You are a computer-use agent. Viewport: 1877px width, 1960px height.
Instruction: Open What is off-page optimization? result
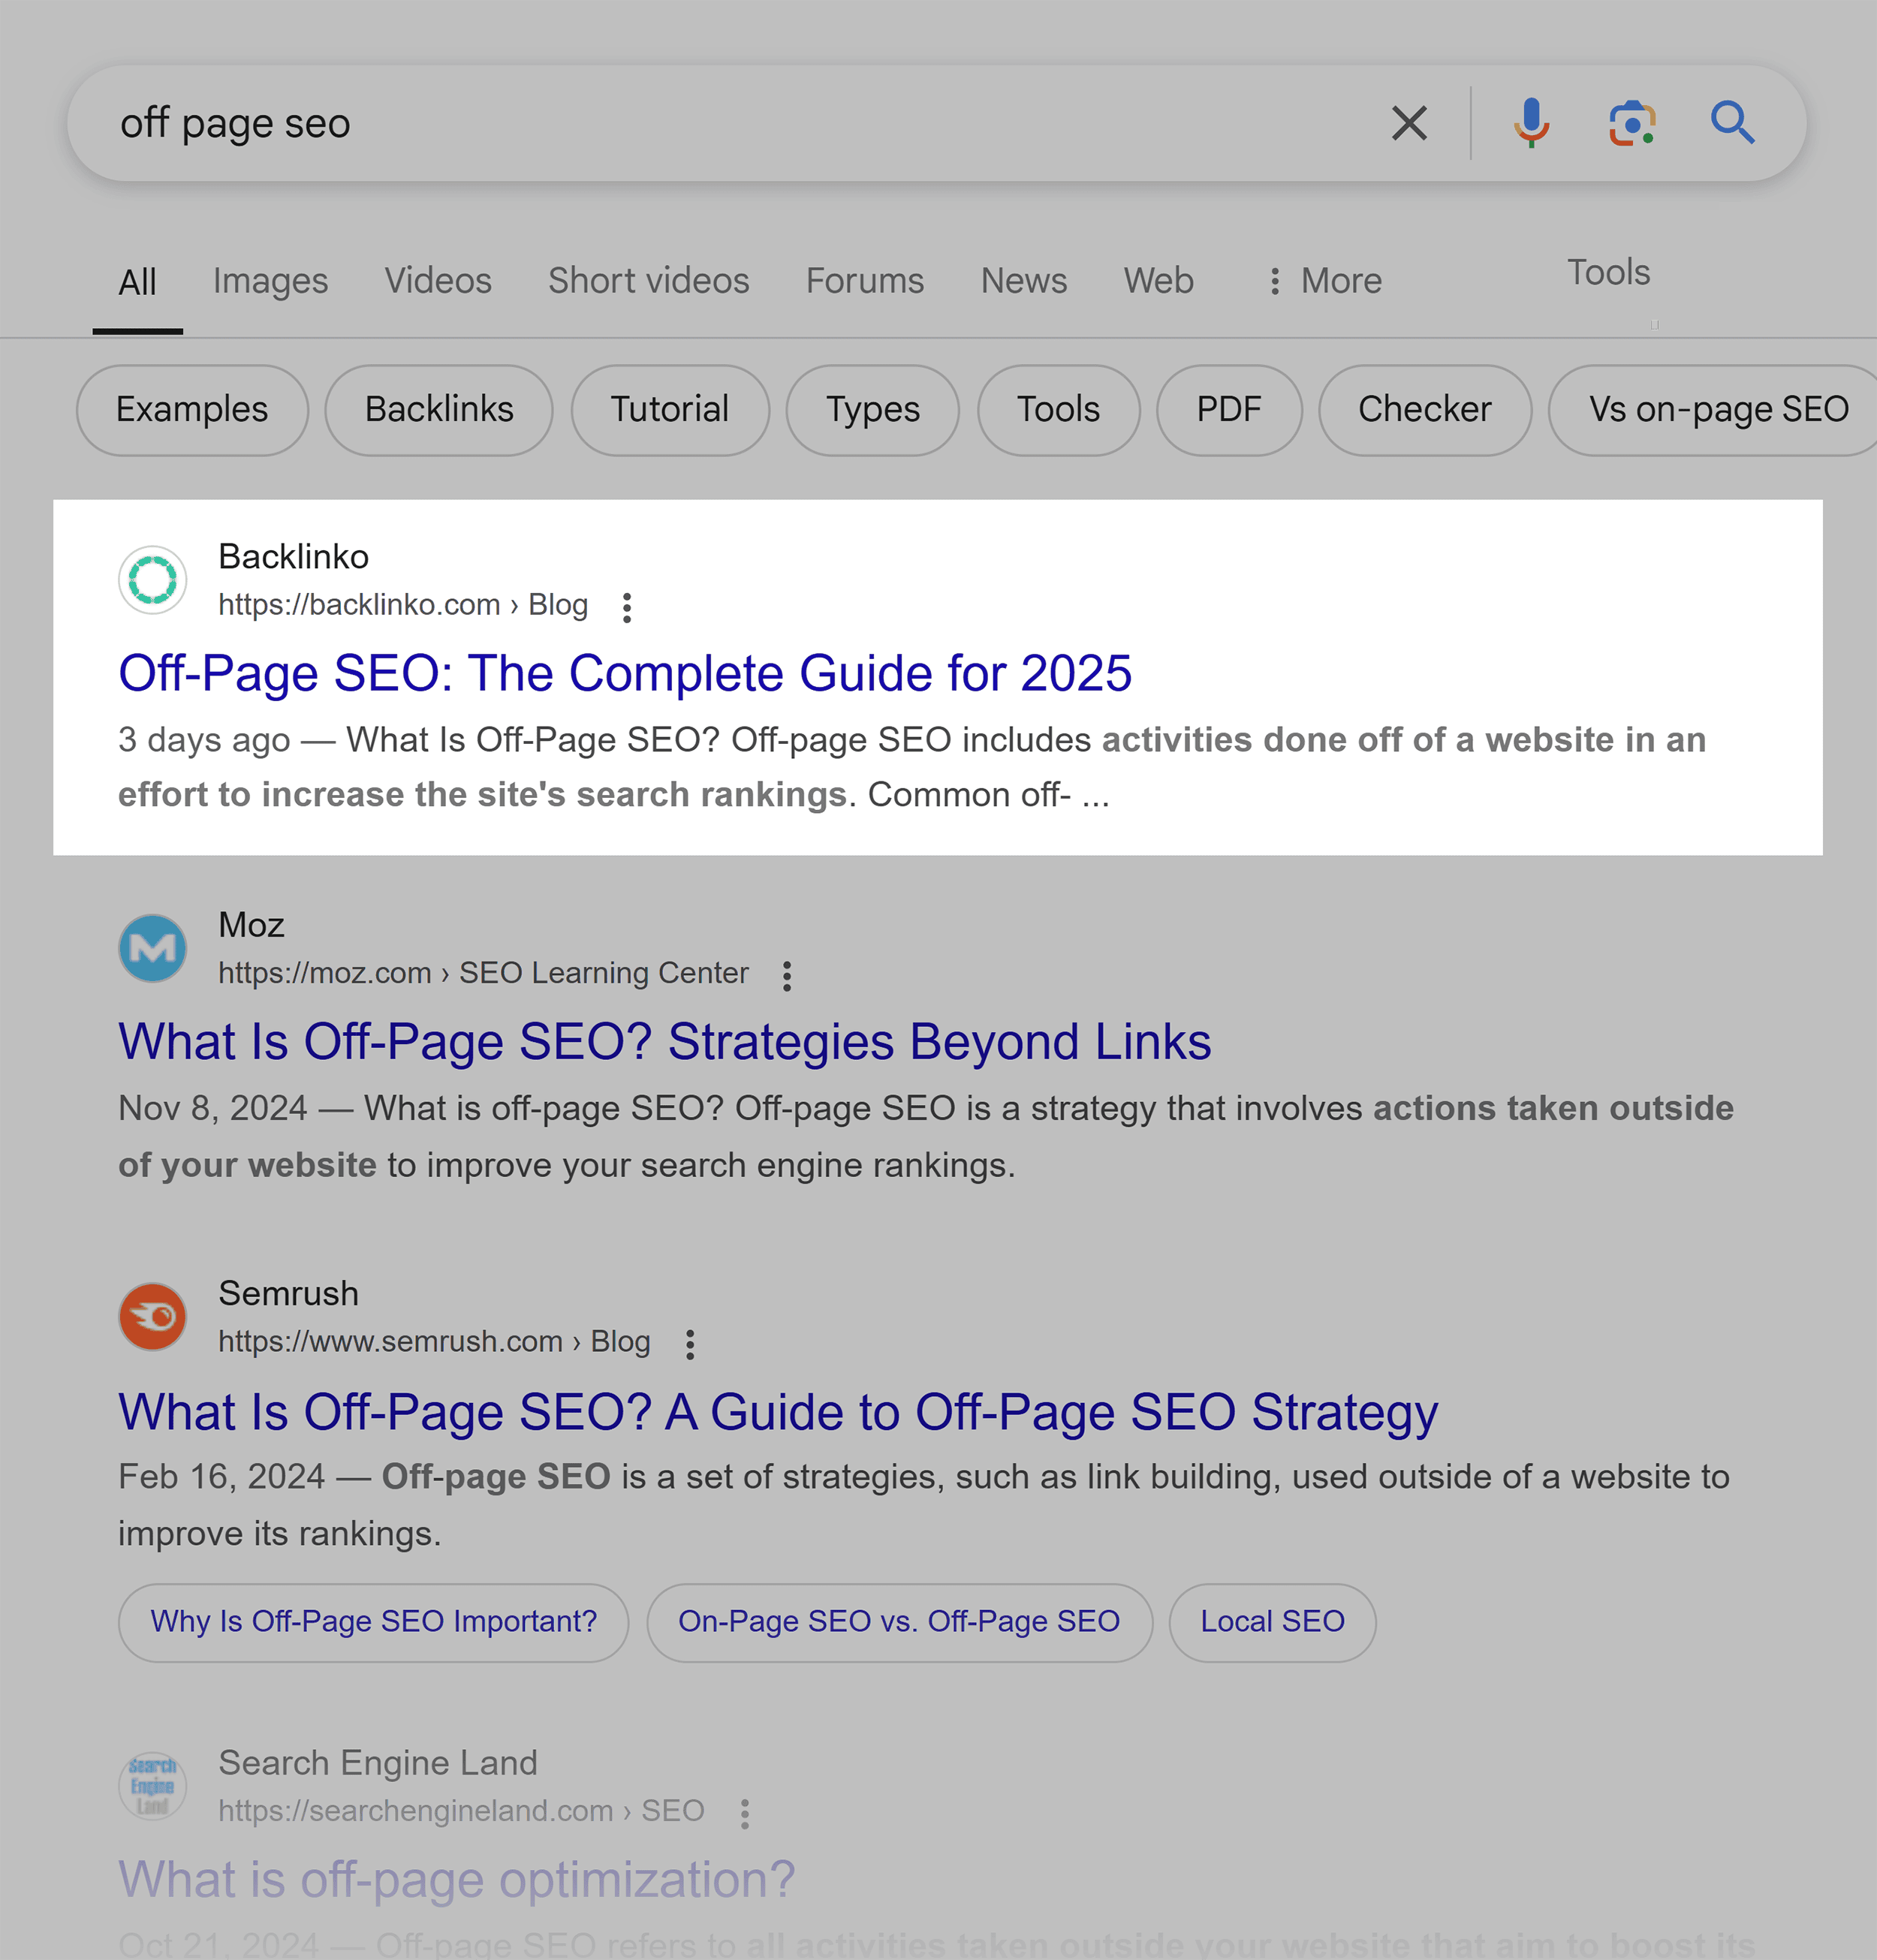(457, 1880)
